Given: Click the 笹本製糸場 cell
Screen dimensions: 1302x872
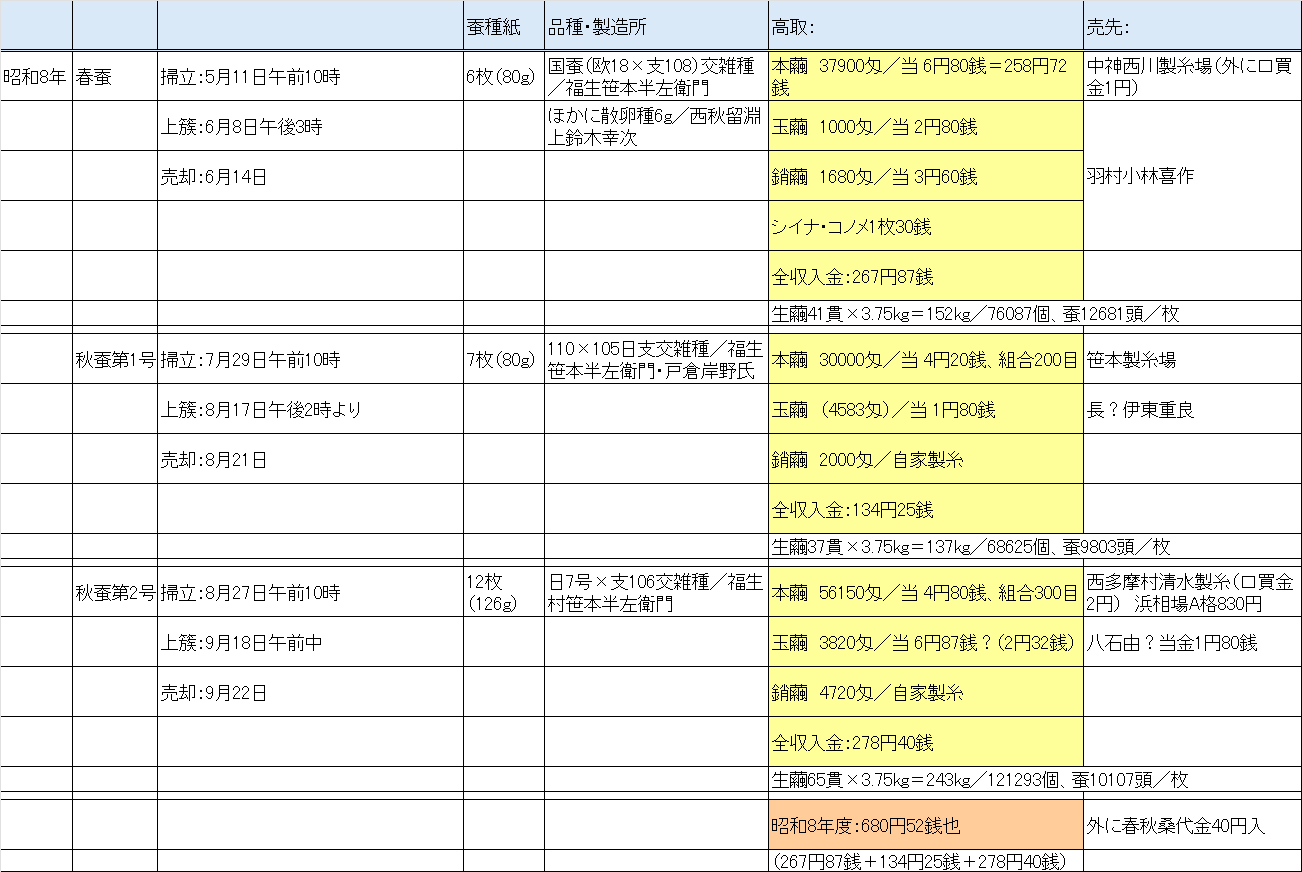Looking at the screenshot, I should point(1193,359).
